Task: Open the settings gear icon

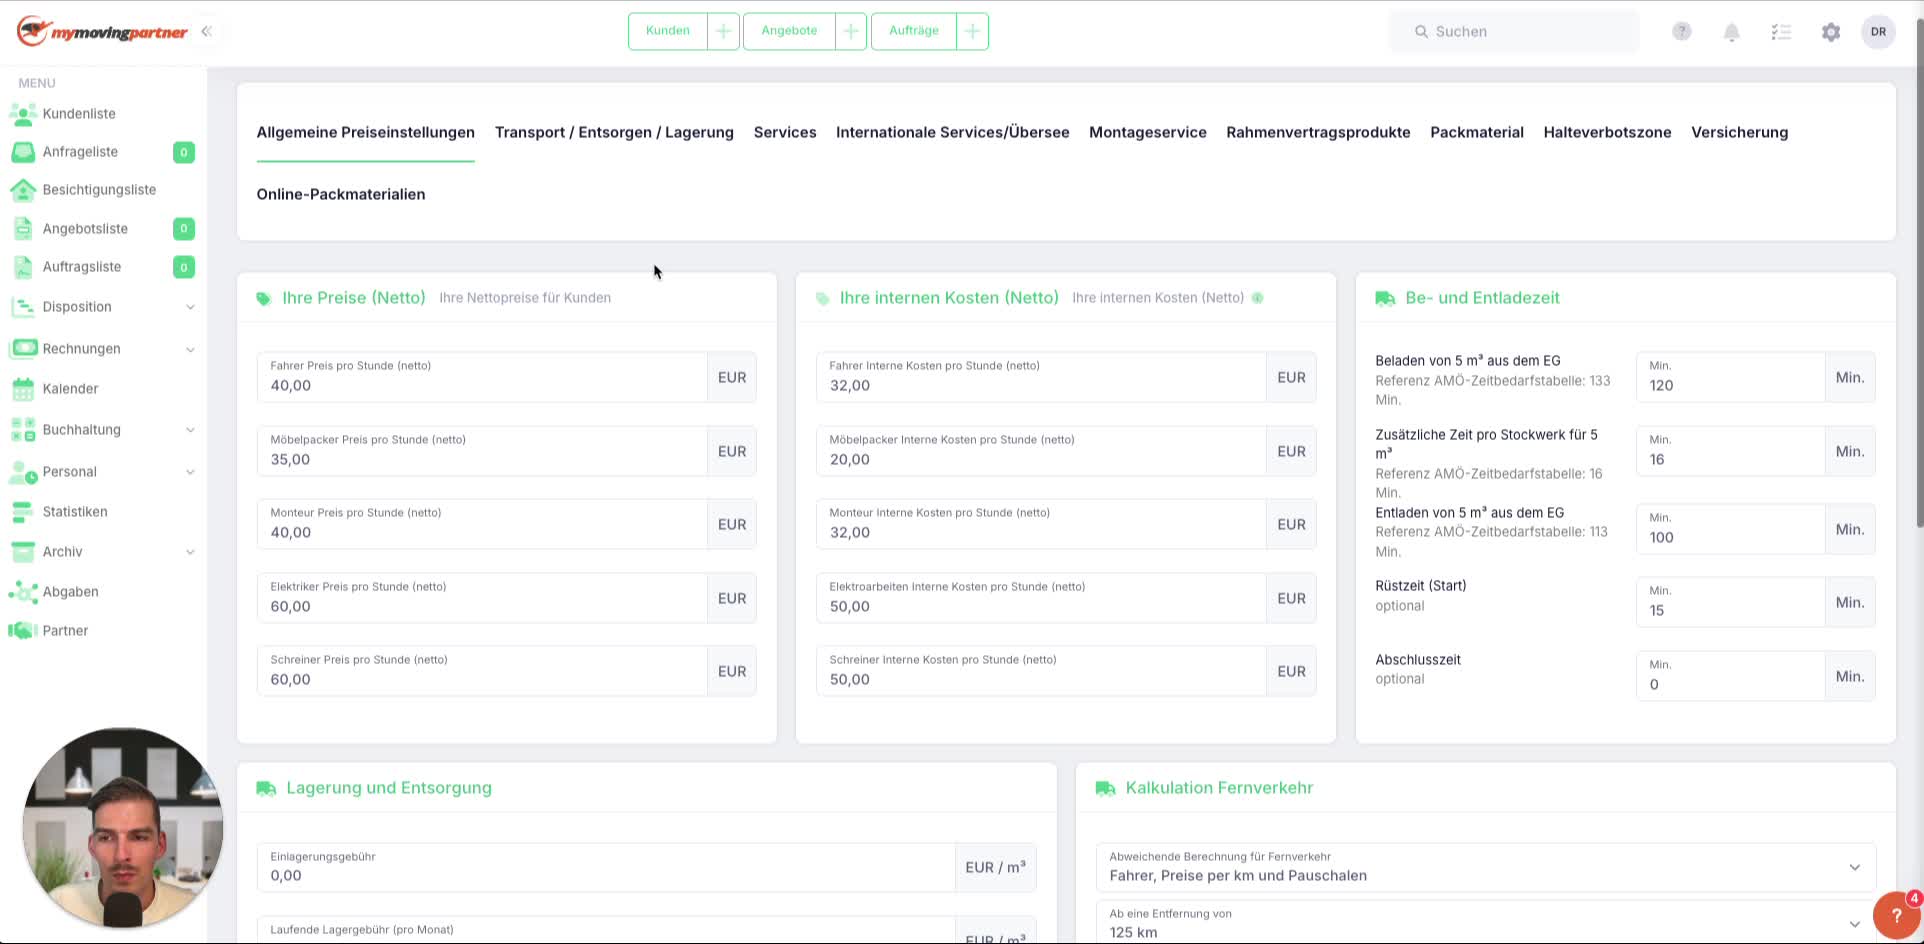Action: click(1831, 32)
